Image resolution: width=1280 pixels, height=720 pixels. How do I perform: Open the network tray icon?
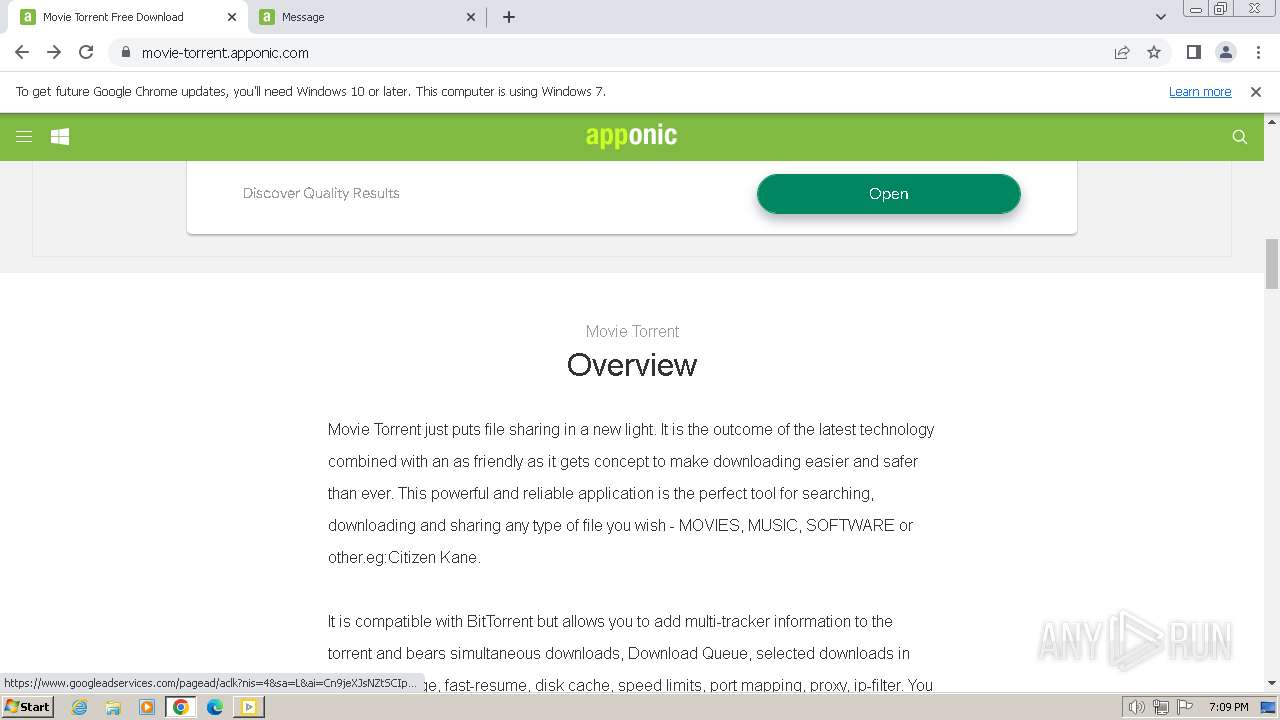[1161, 707]
